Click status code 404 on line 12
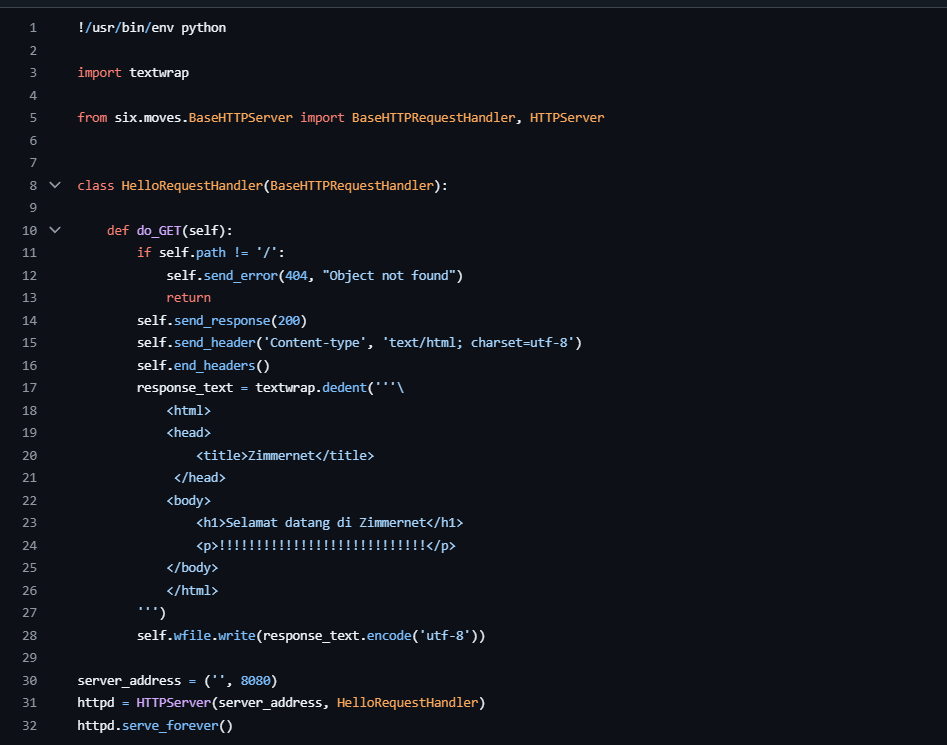947x745 pixels. 296,275
